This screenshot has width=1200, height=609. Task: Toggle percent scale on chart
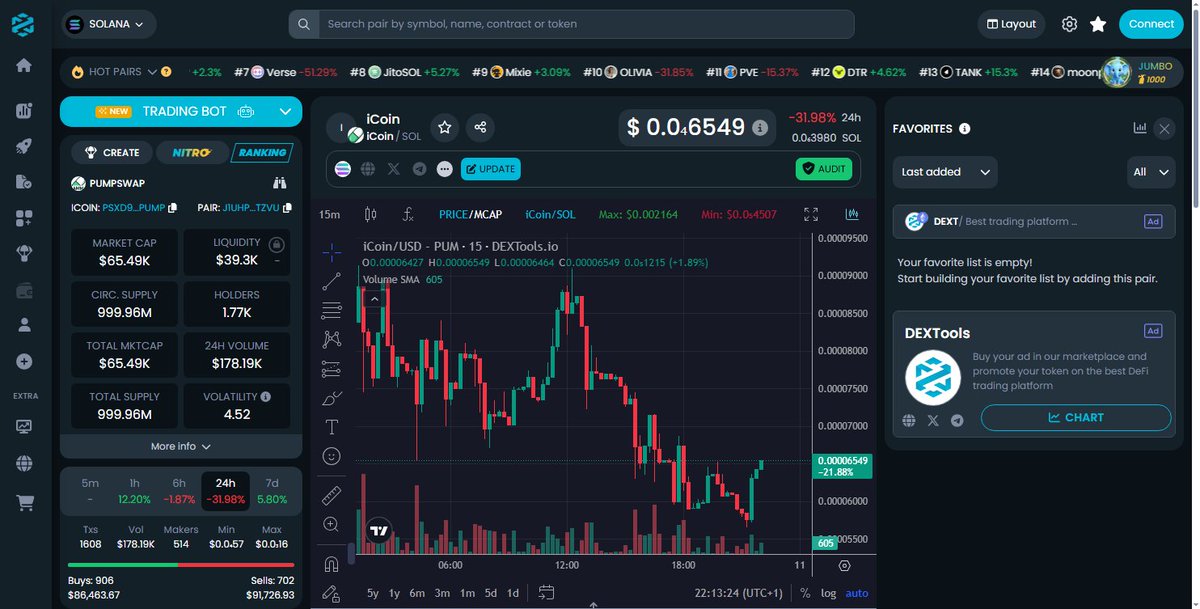pyautogui.click(x=806, y=593)
